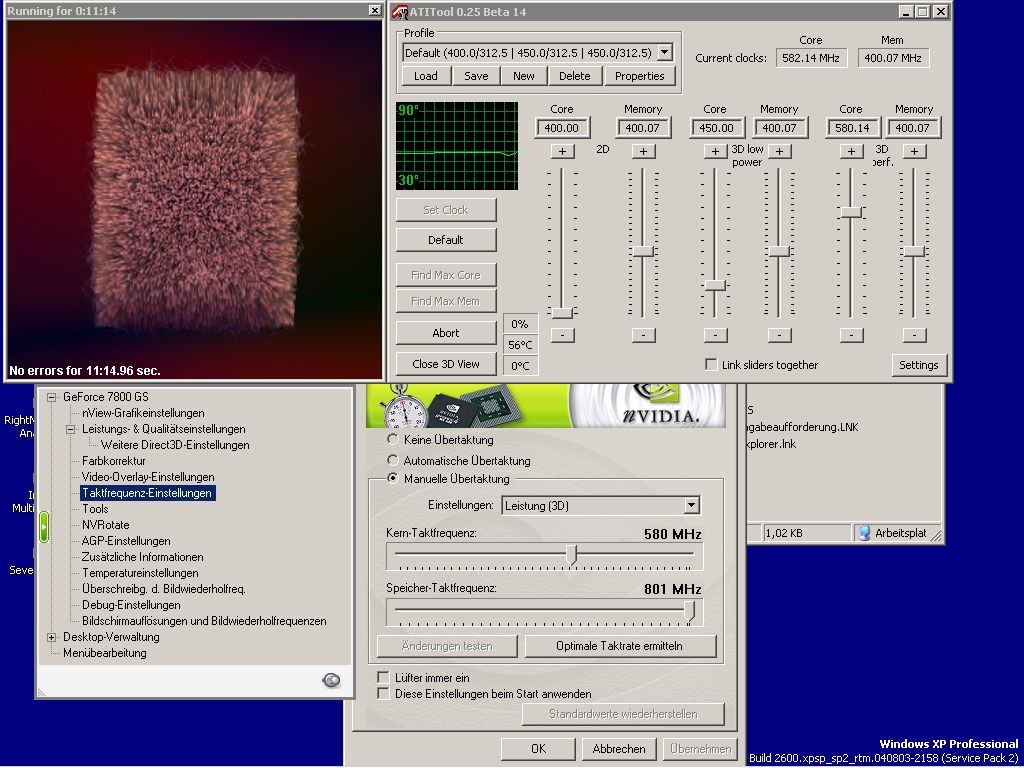Click the green side tab handle
This screenshot has width=1024, height=768.
(x=44, y=527)
